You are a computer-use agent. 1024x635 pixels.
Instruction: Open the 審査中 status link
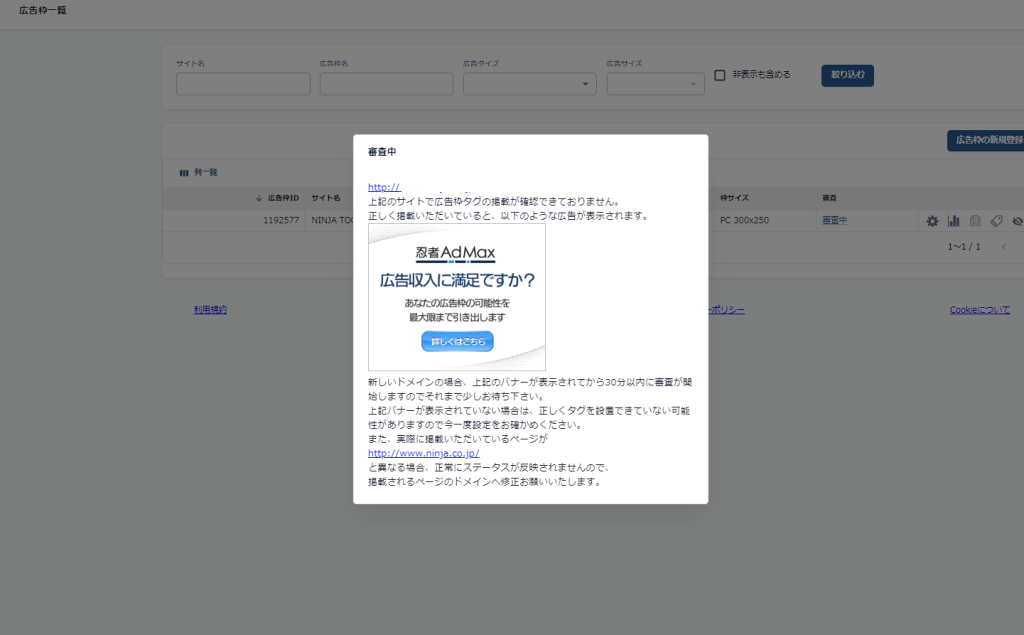coord(834,220)
